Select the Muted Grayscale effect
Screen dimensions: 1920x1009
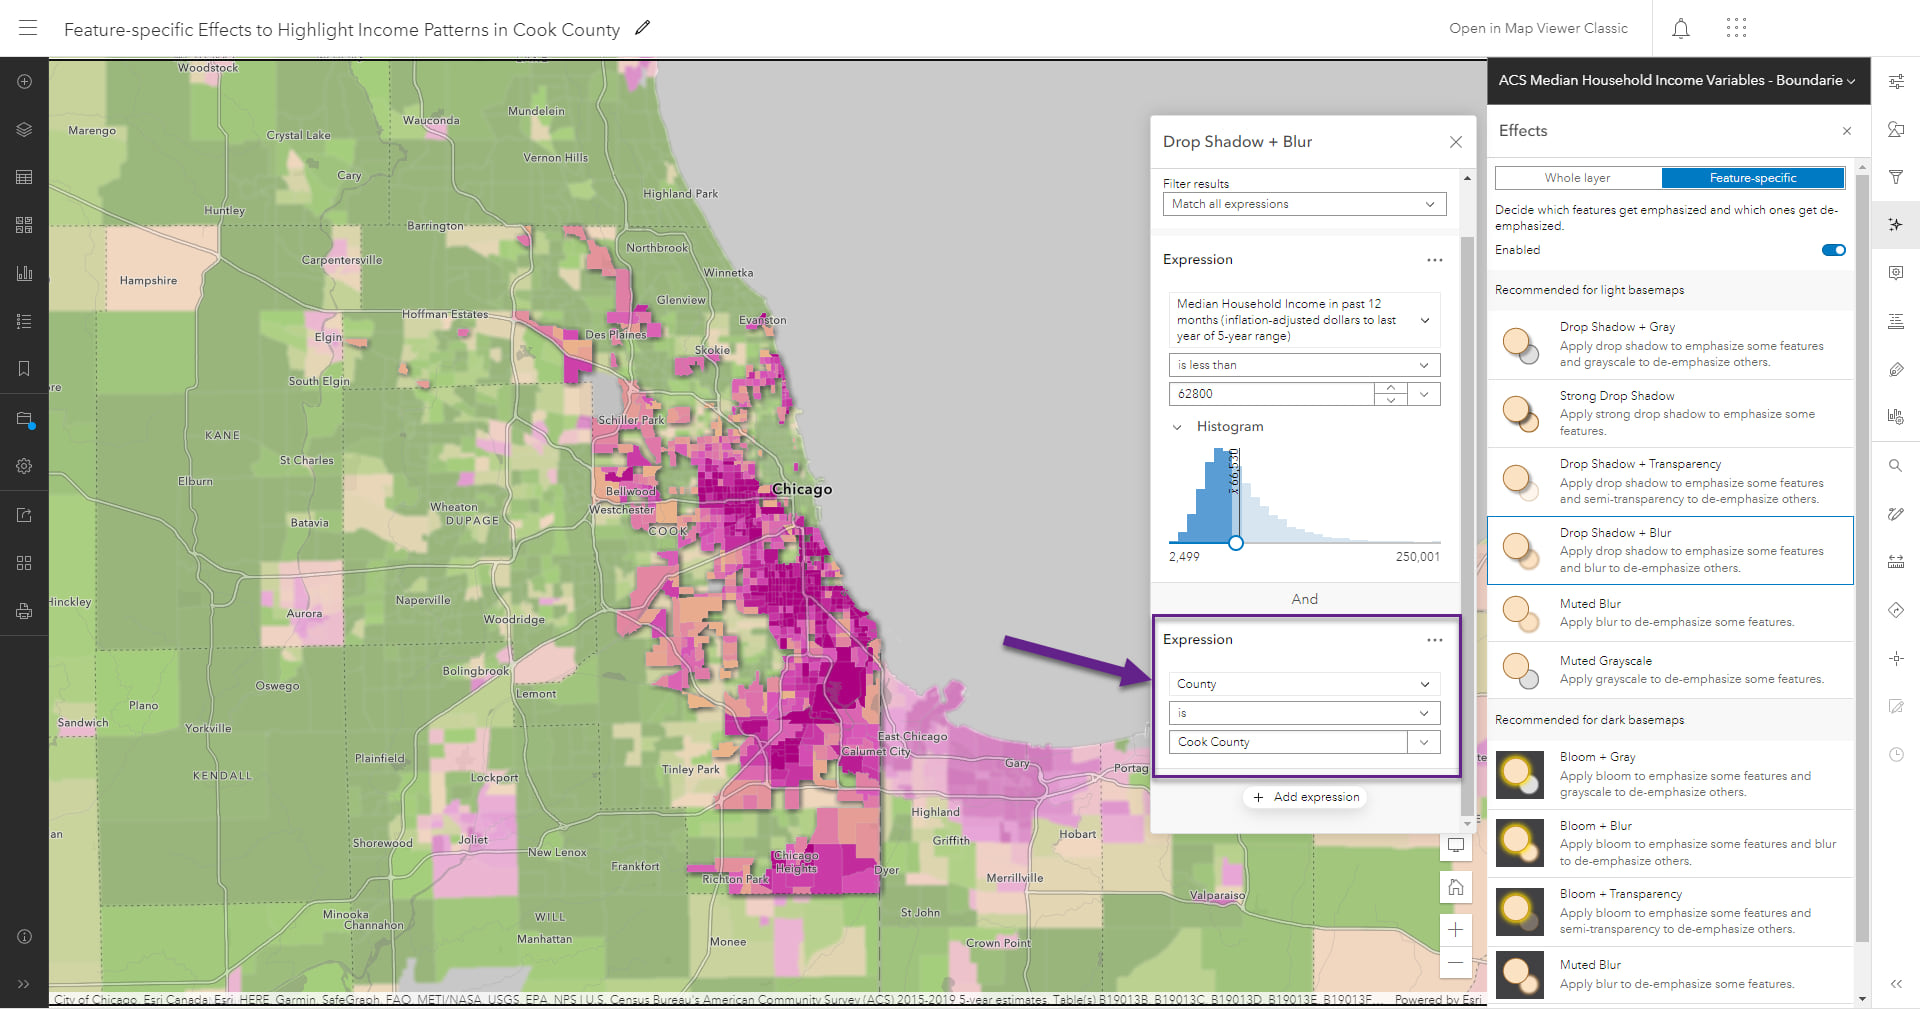click(1670, 670)
